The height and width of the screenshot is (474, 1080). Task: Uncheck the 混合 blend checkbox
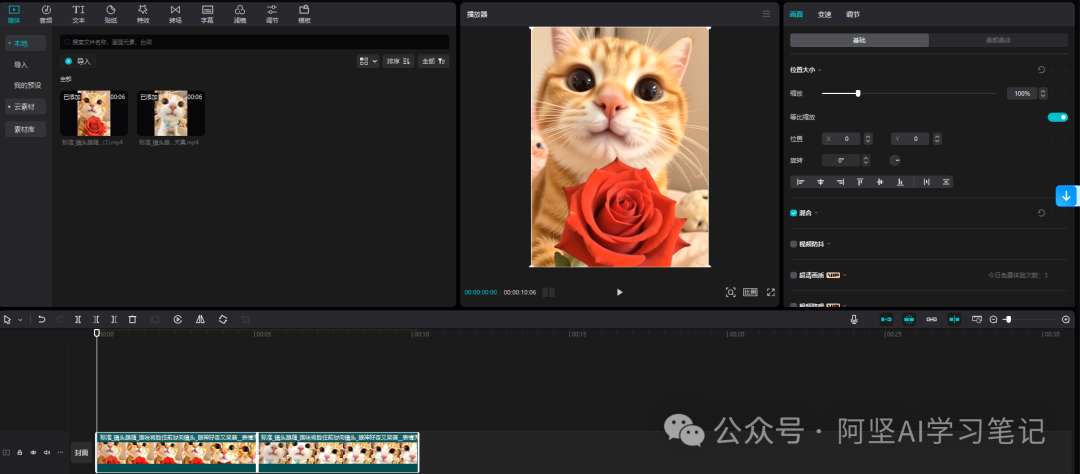(793, 213)
